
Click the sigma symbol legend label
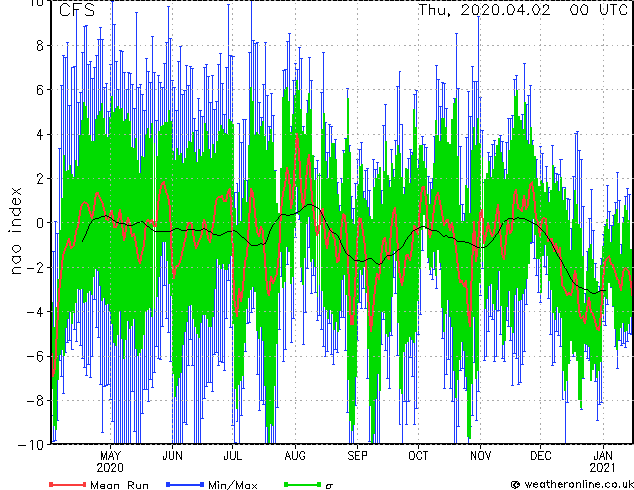point(329,486)
